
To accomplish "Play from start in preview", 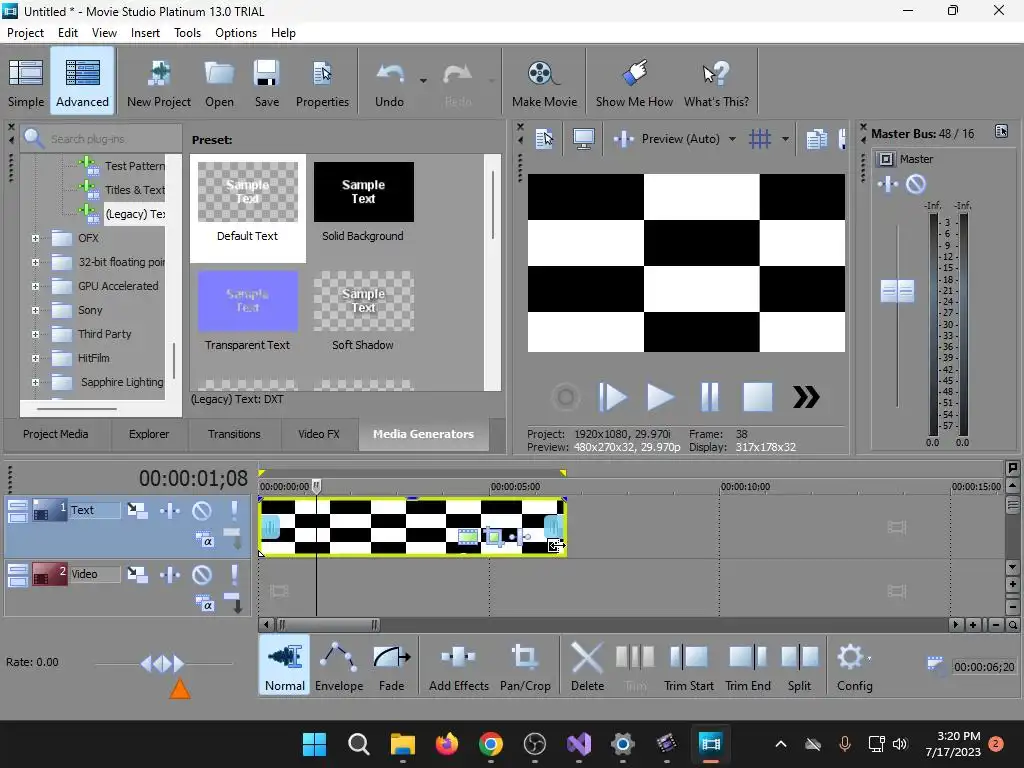I will [x=613, y=397].
